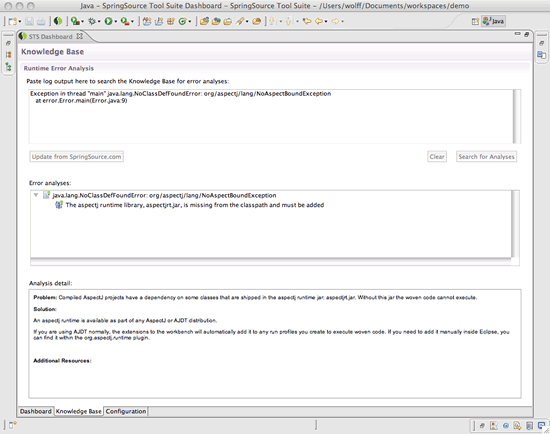
Task: Open the Spring dashboard toolbar icon
Action: 58,21
